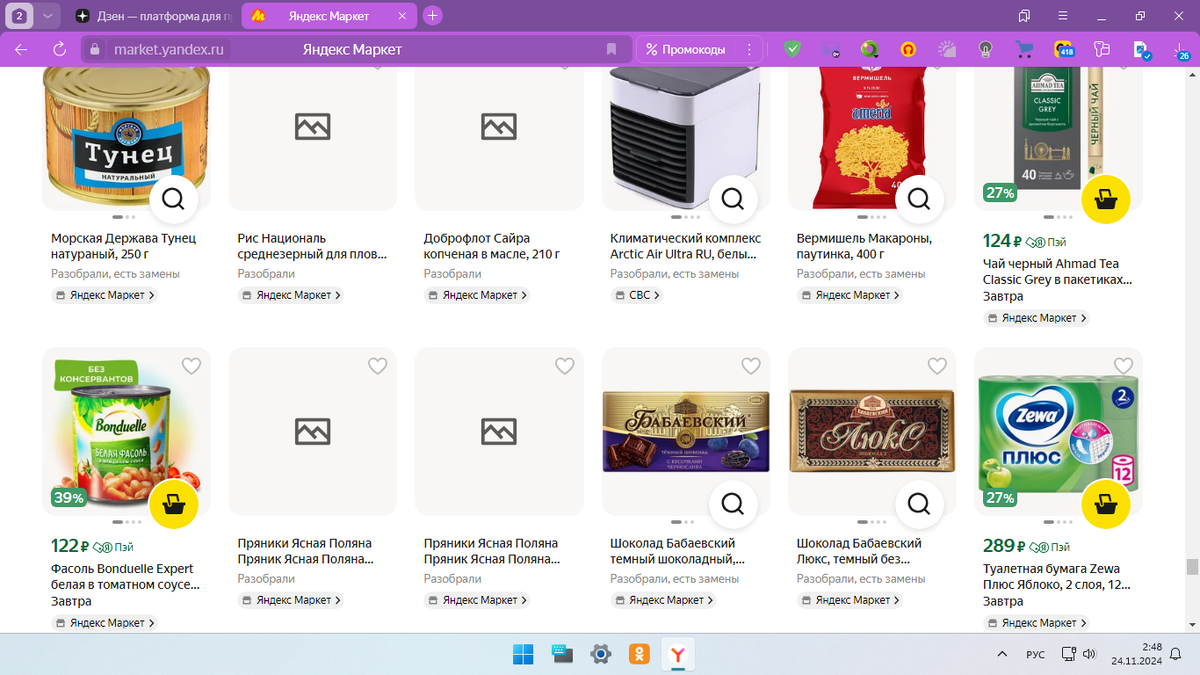Open the light bulb extension icon

coord(985,49)
